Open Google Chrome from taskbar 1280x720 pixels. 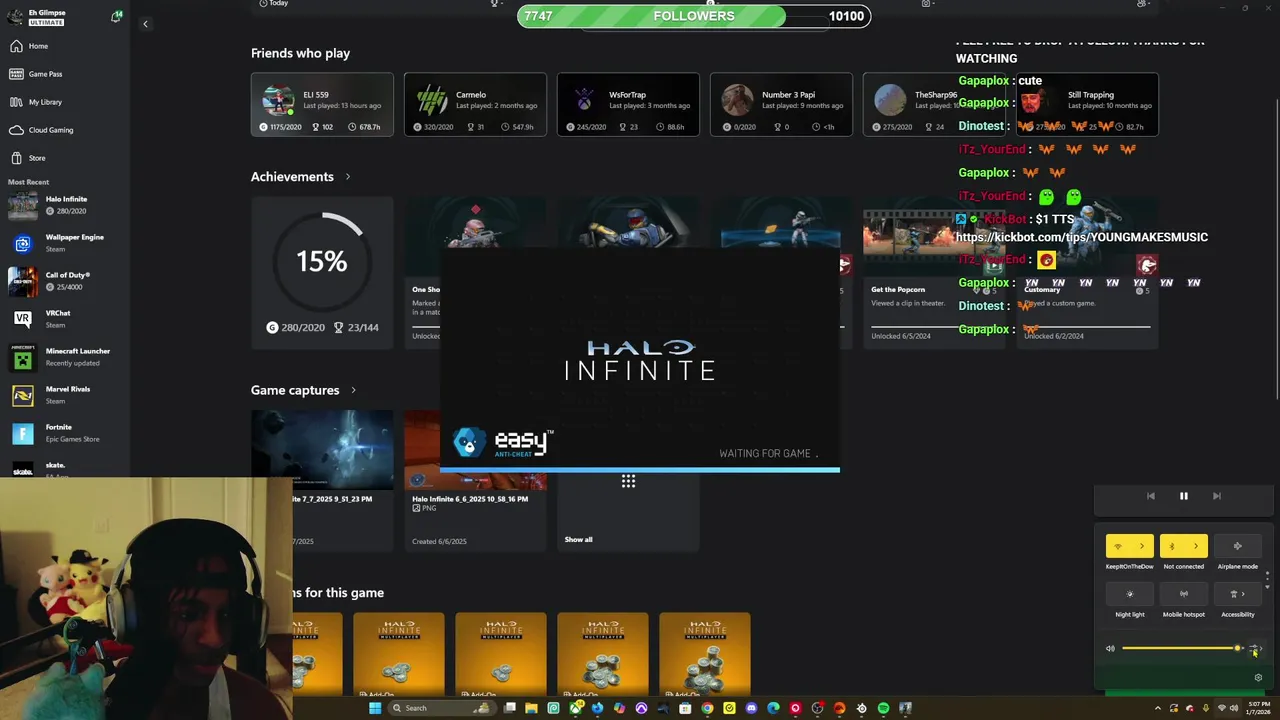pos(707,708)
